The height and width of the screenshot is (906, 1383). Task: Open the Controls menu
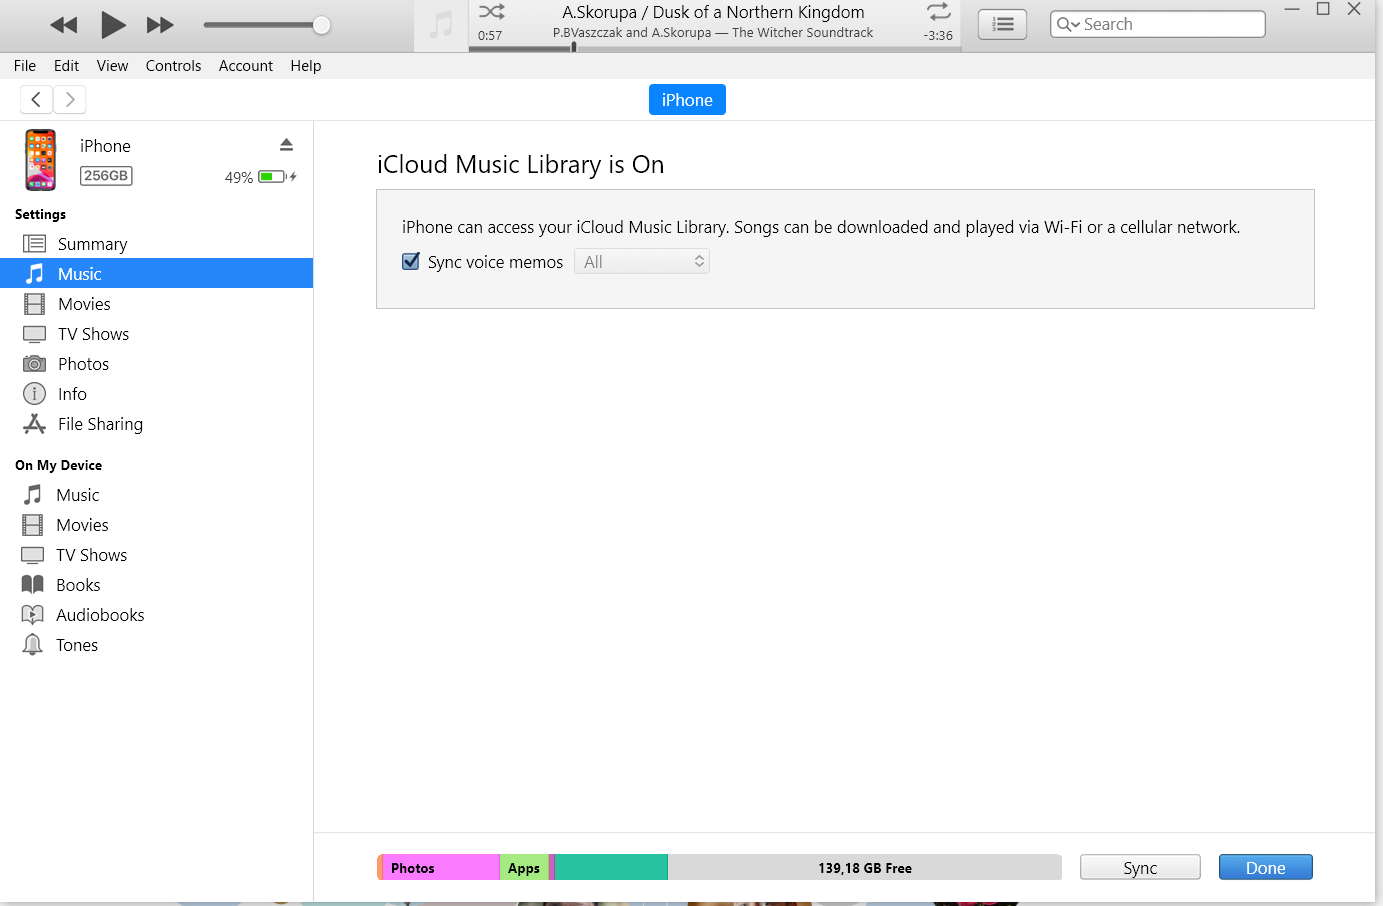173,66
